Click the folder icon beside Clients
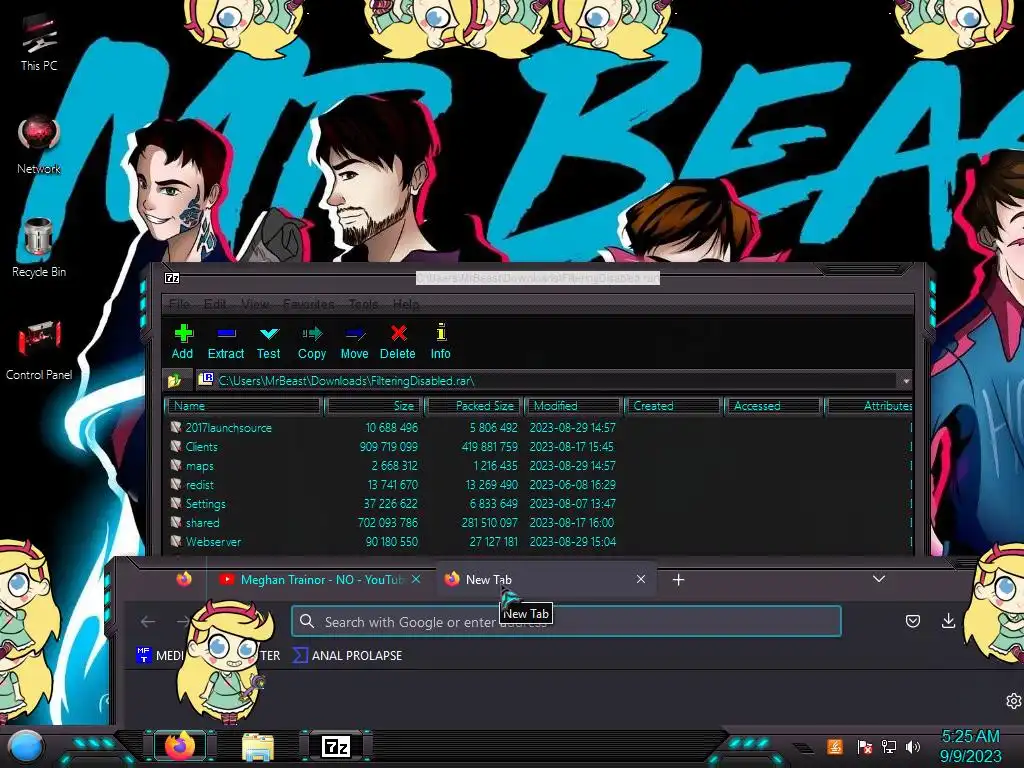This screenshot has width=1024, height=768. (x=176, y=447)
